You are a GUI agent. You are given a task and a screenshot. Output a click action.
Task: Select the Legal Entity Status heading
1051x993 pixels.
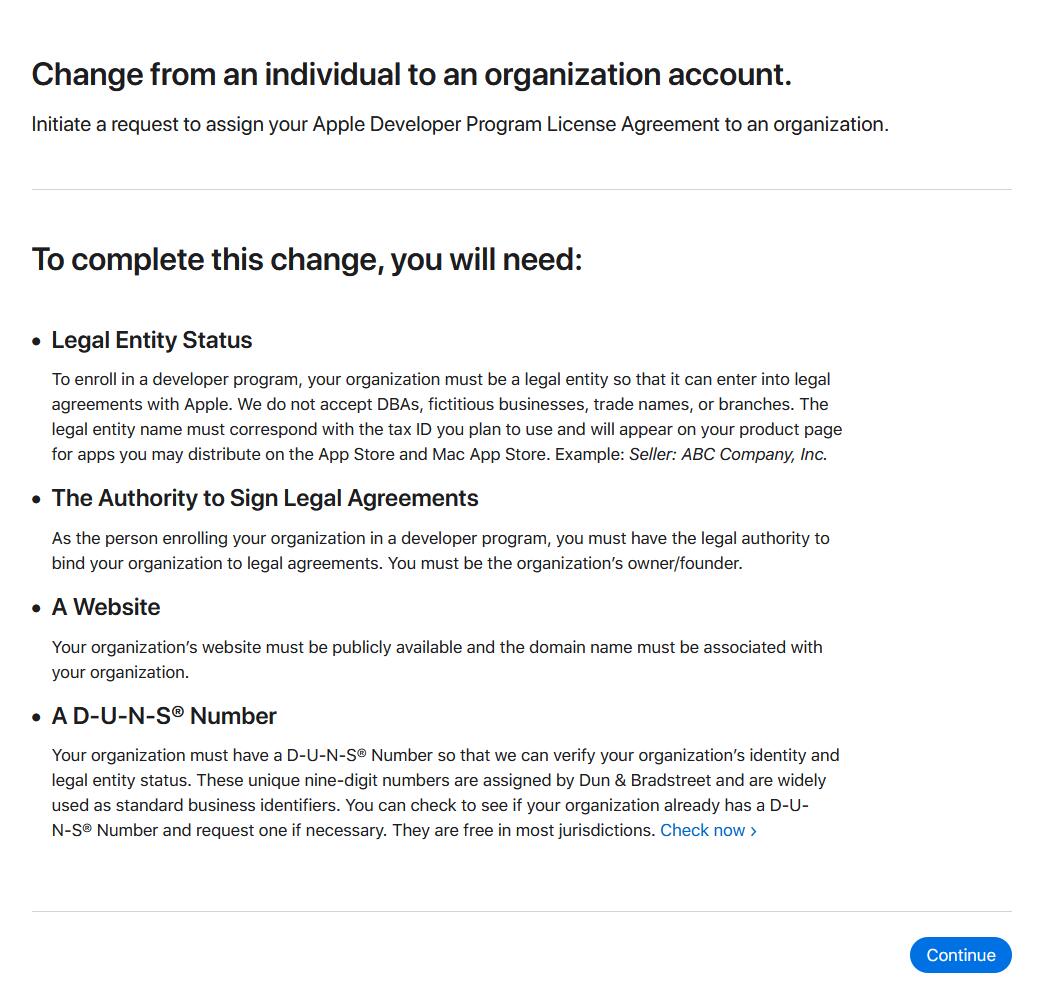(x=151, y=340)
